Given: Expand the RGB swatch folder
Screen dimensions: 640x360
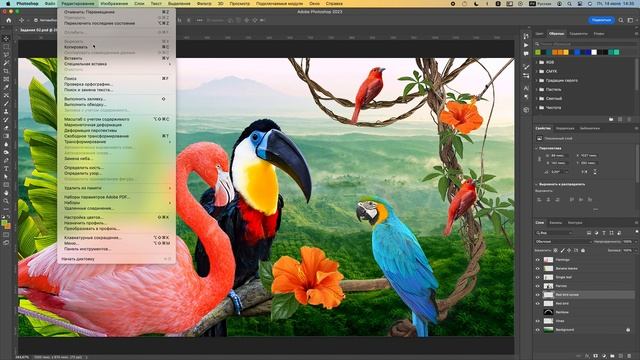Looking at the screenshot, I should point(537,62).
